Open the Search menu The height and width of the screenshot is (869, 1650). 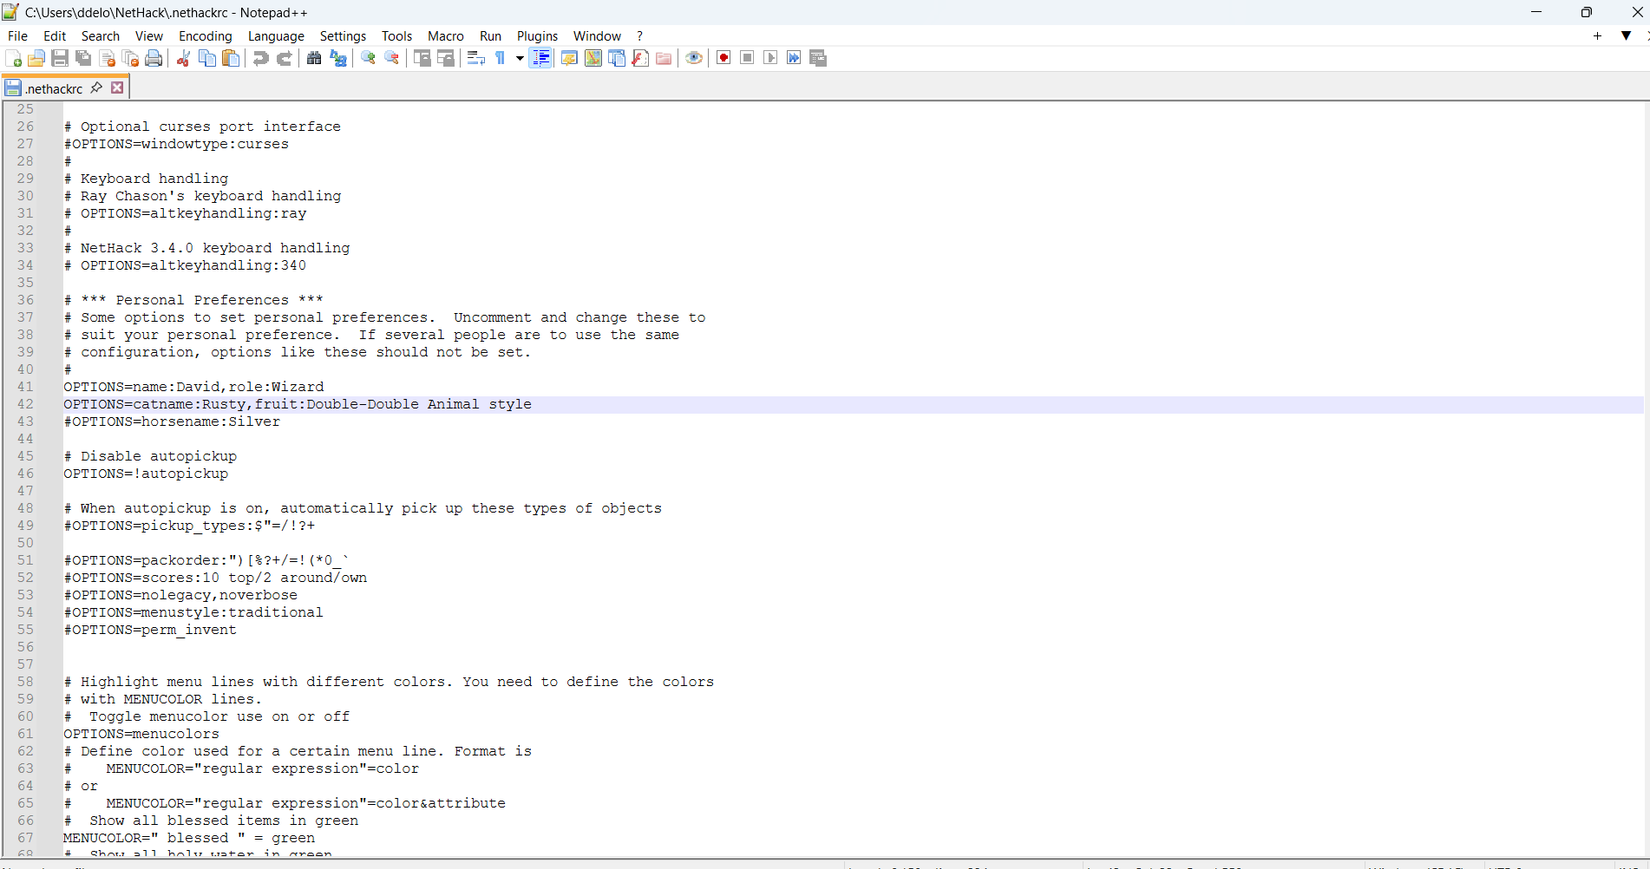[x=100, y=36]
